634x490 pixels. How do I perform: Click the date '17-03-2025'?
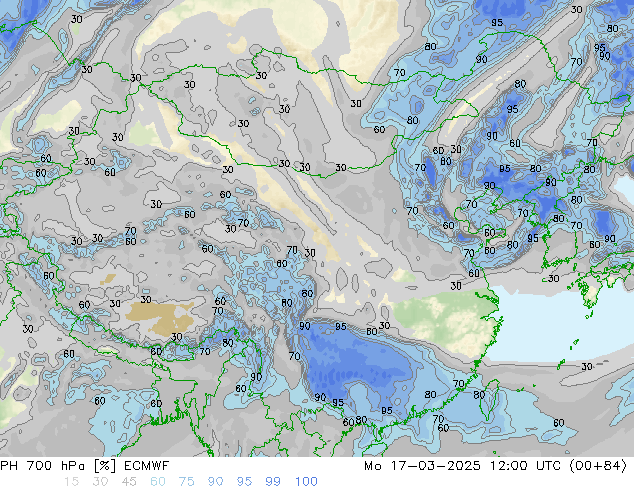[x=435, y=466]
